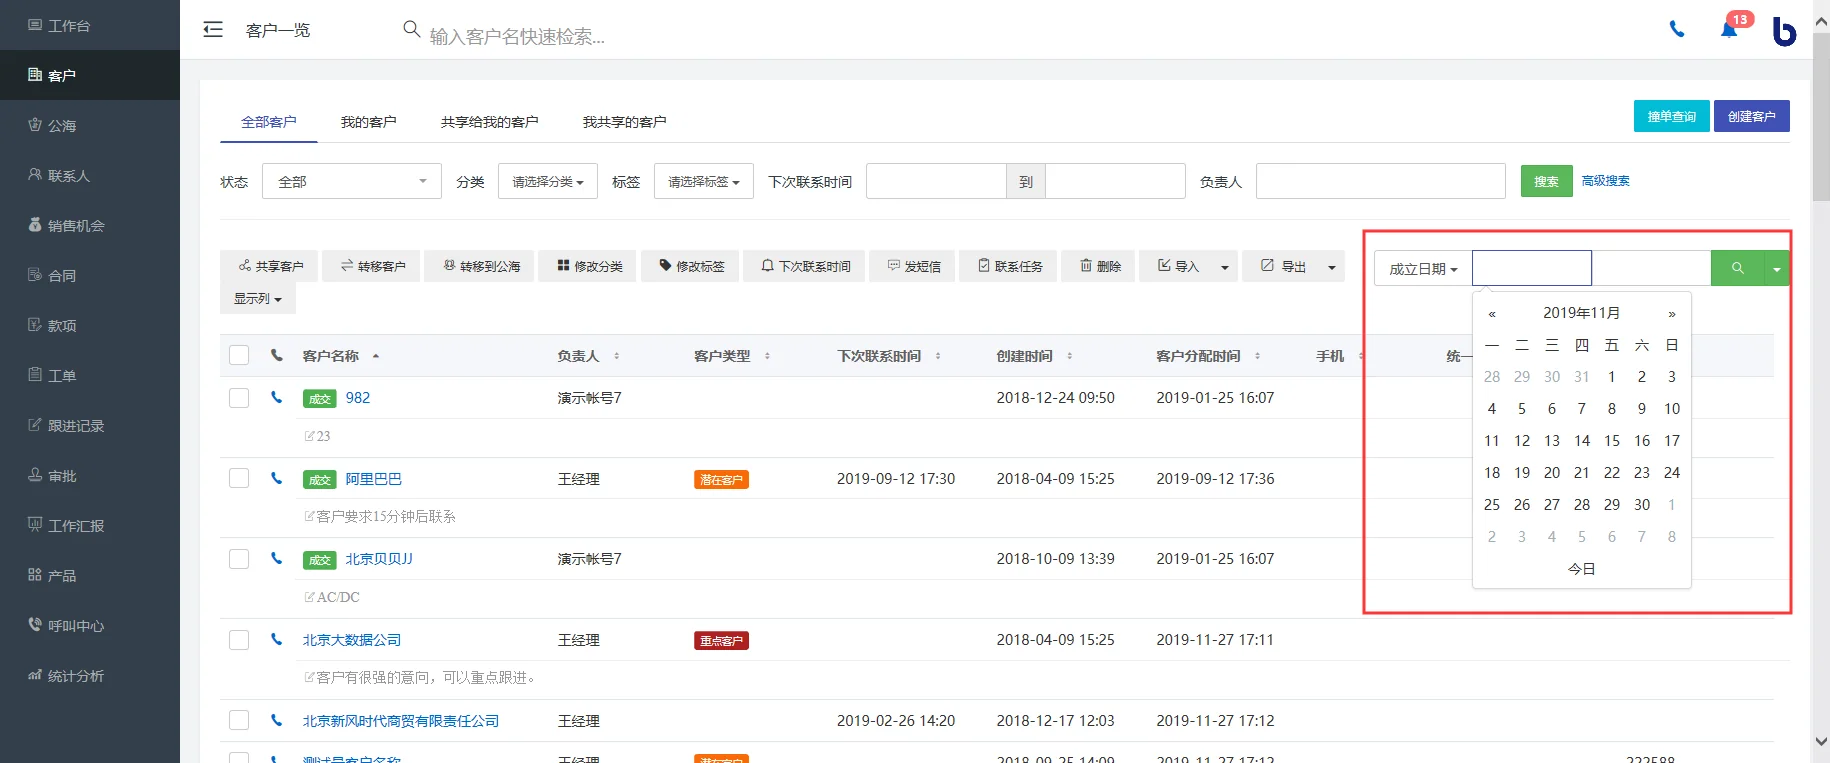Sort by 负责人 column arrows
Screen dimensions: 1830x763
click(x=616, y=356)
